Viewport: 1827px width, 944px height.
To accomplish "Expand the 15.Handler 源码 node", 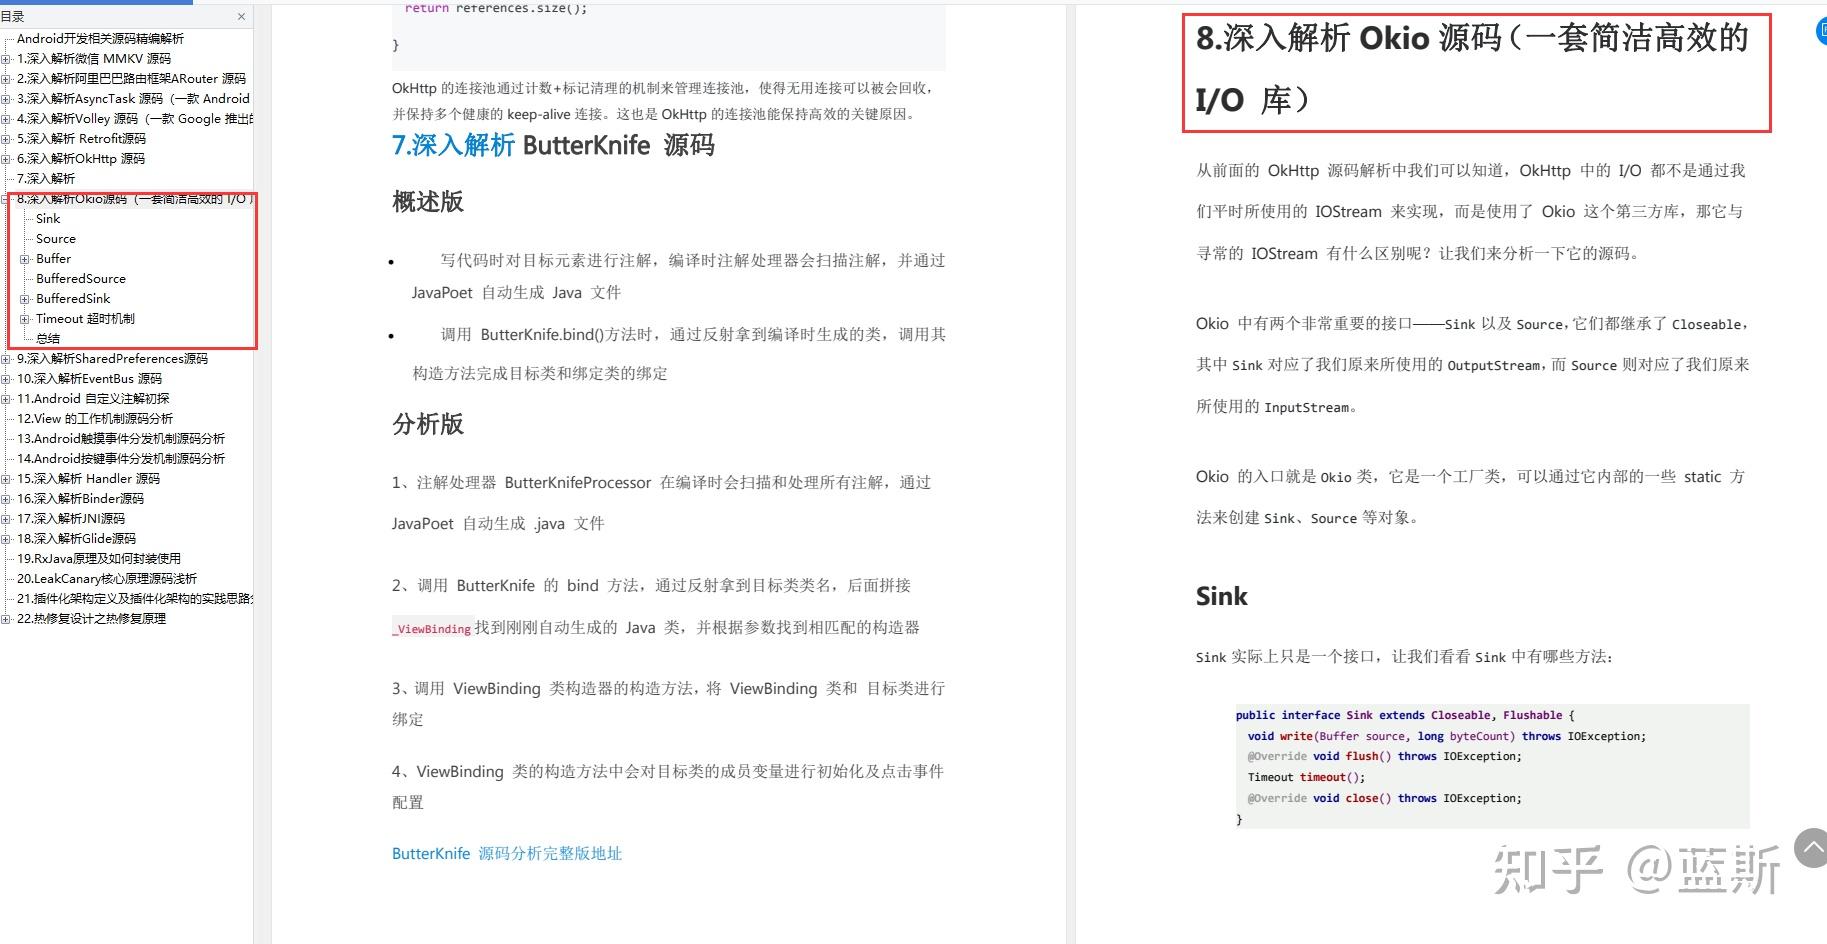I will tap(6, 479).
